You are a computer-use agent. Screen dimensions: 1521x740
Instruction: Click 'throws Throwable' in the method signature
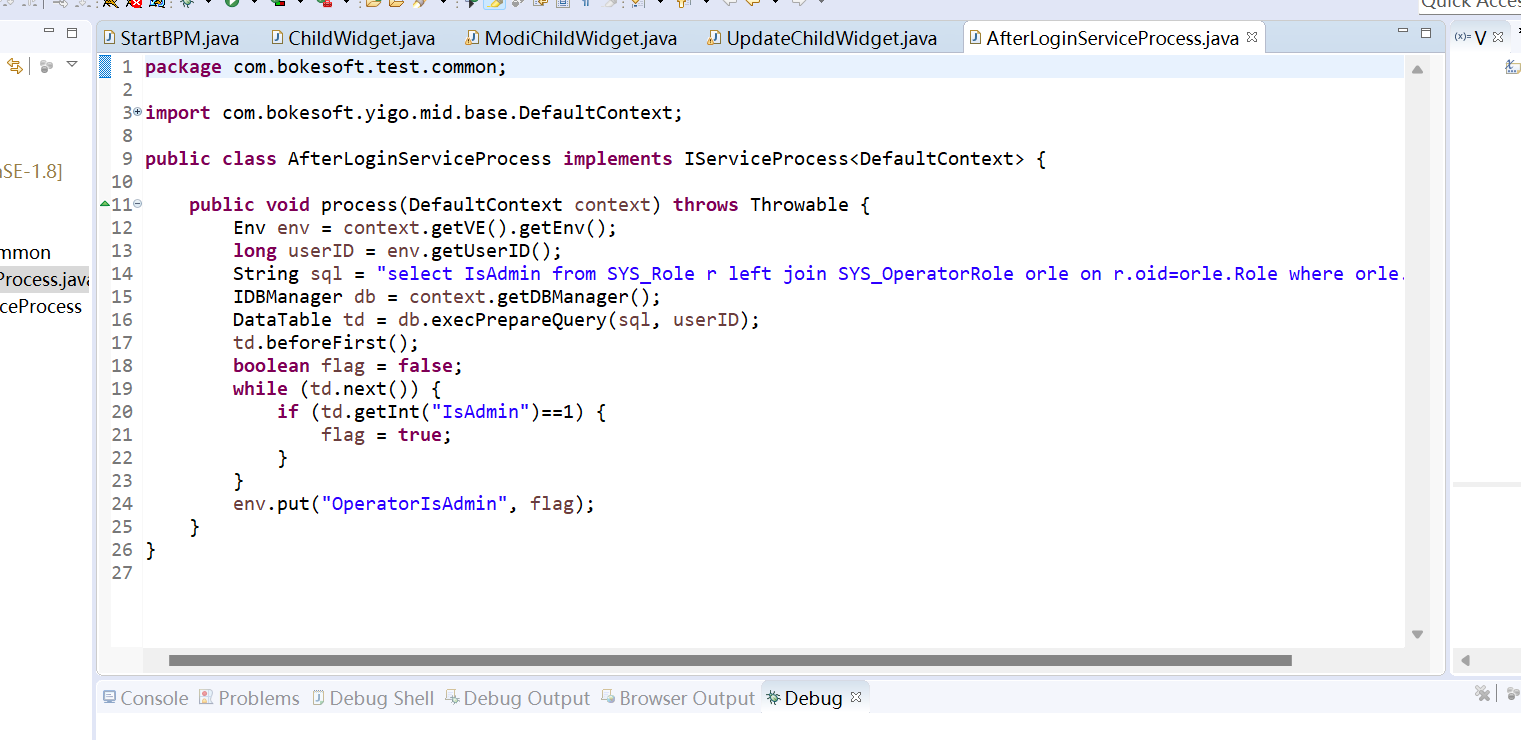(761, 204)
